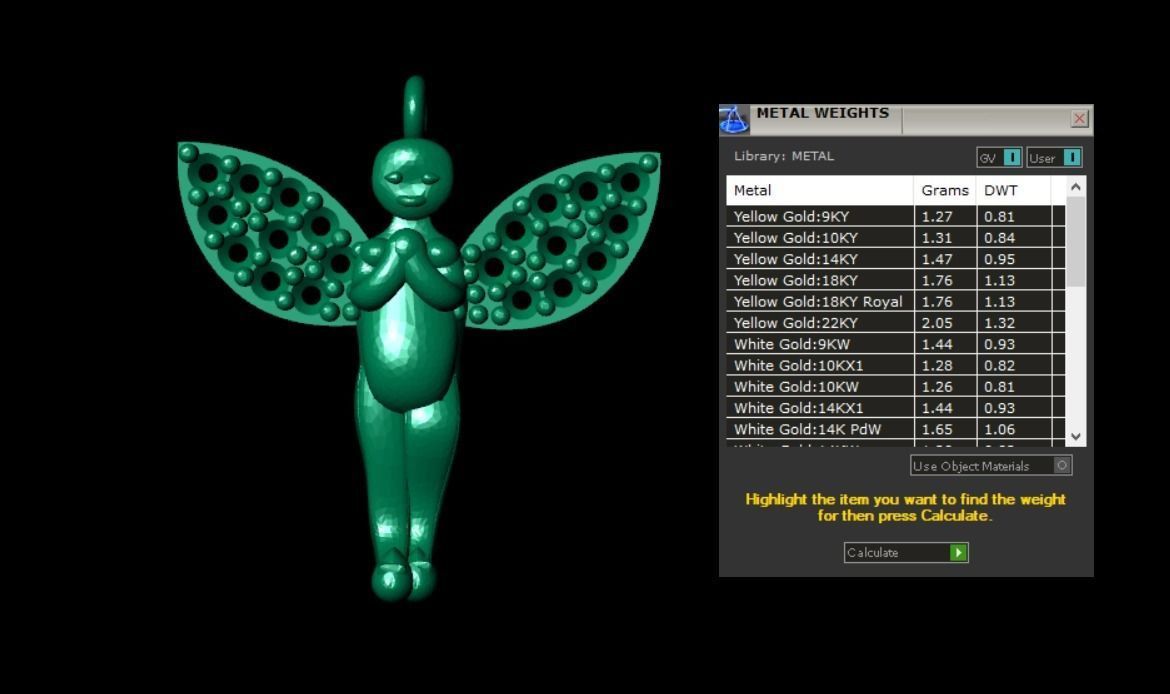Click the Grams column header
Viewport: 1170px width, 694px height.
pyautogui.click(x=945, y=190)
